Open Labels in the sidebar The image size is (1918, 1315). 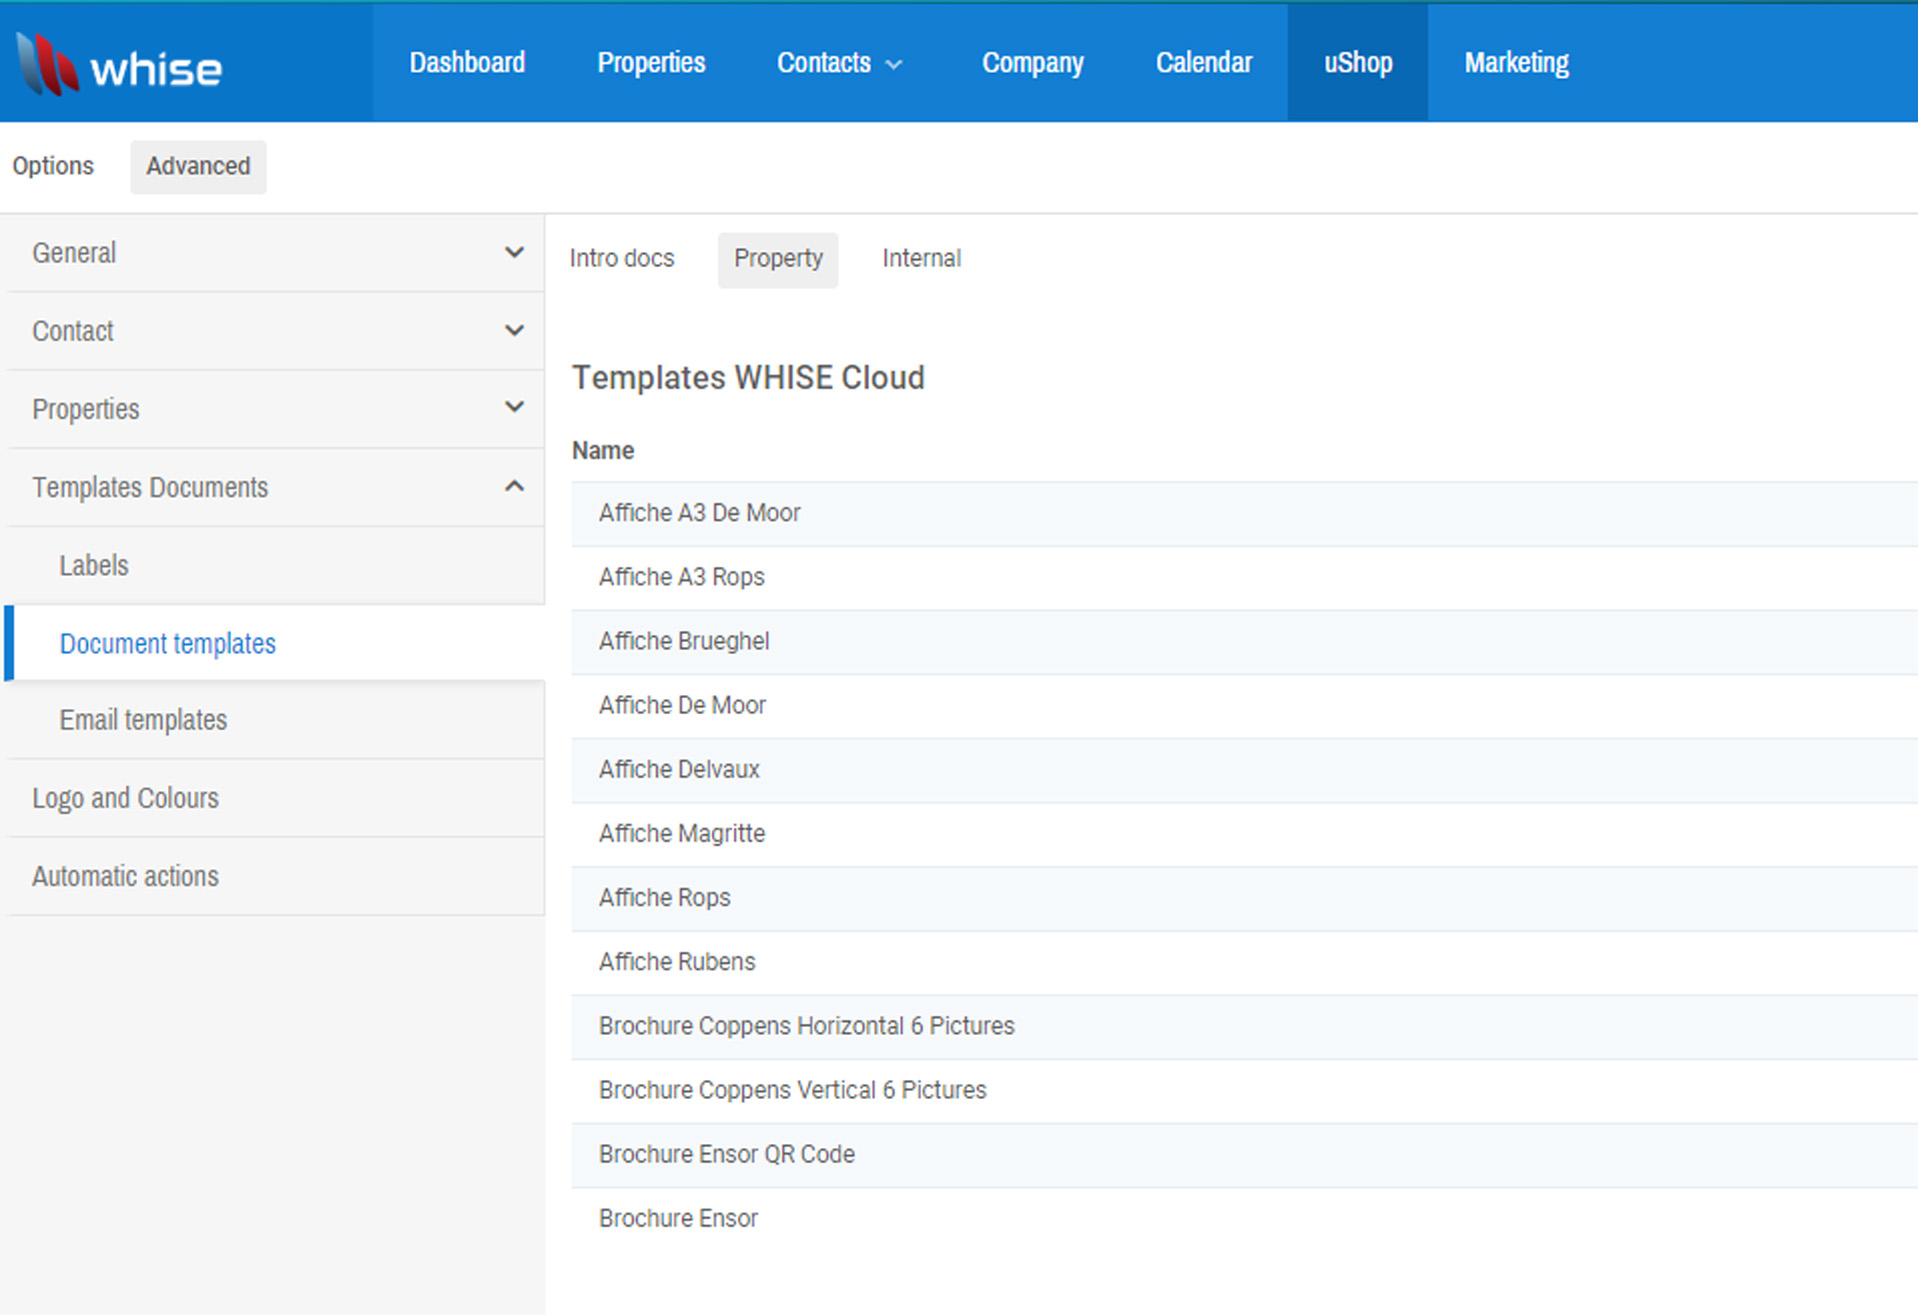click(x=275, y=565)
